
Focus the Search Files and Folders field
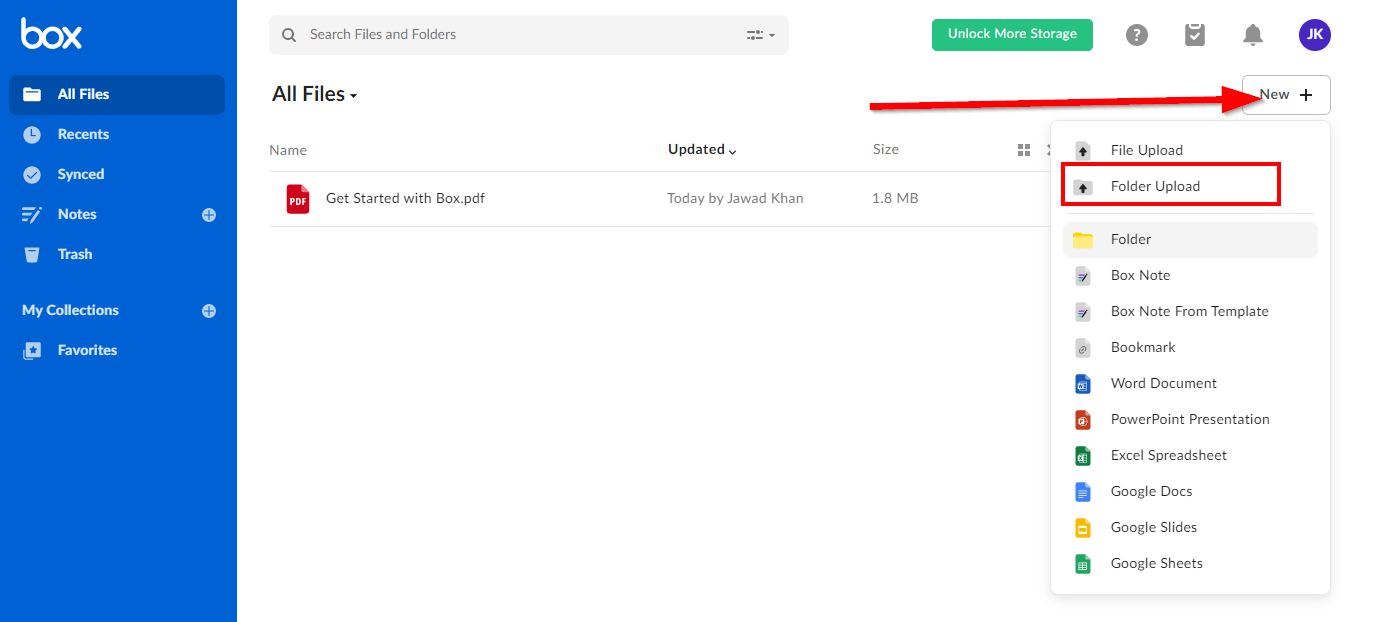[528, 35]
